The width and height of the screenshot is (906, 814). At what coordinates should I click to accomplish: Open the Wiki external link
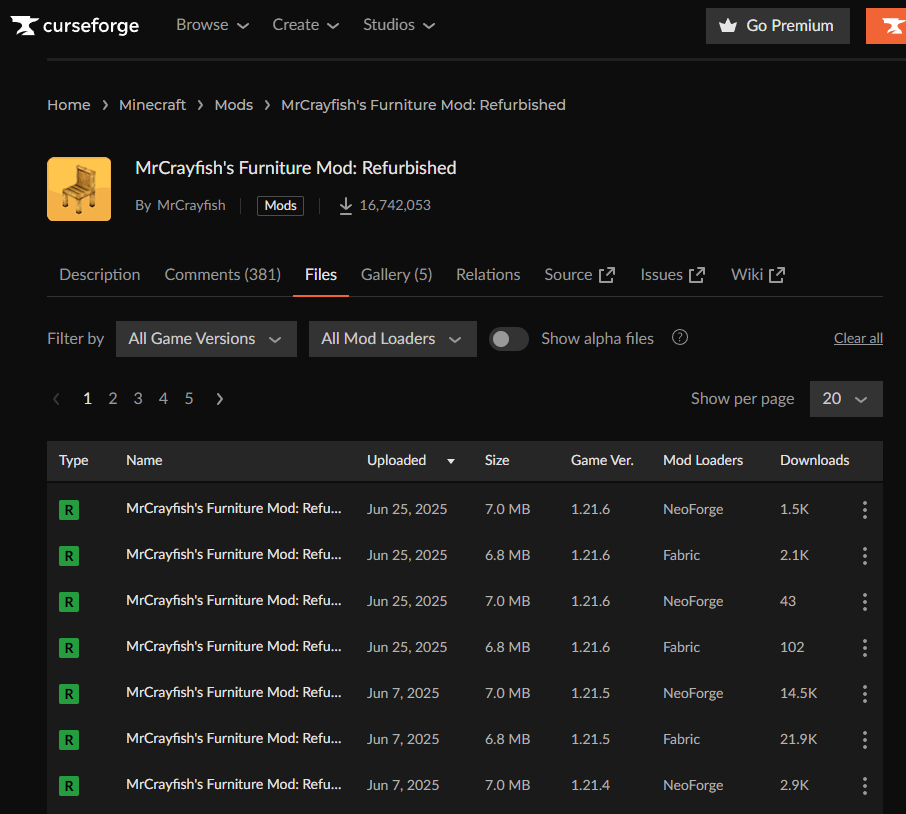[758, 275]
